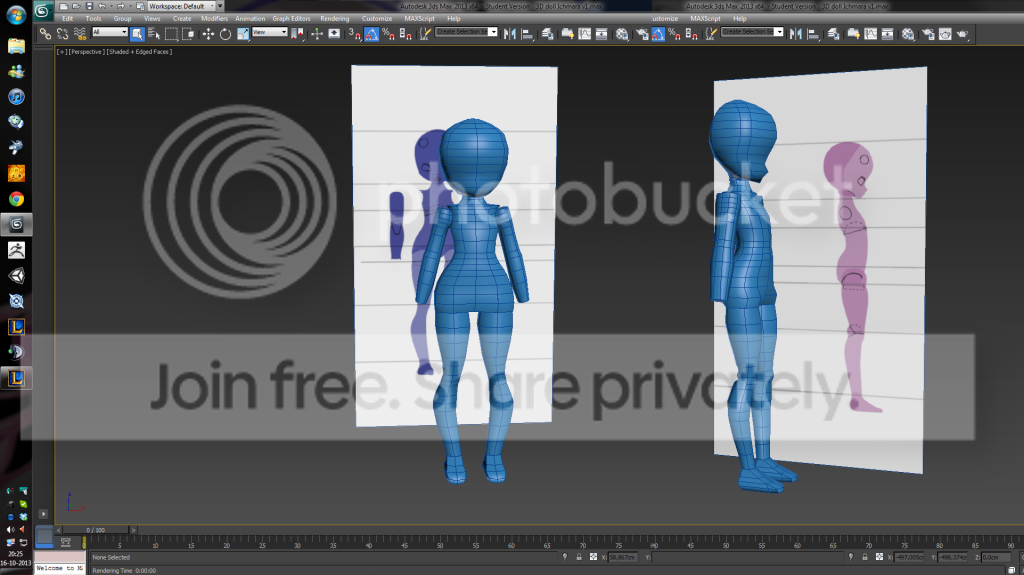Viewport: 1024px width, 575px height.
Task: Open the Workspace: Default dropdown
Action: (182, 6)
